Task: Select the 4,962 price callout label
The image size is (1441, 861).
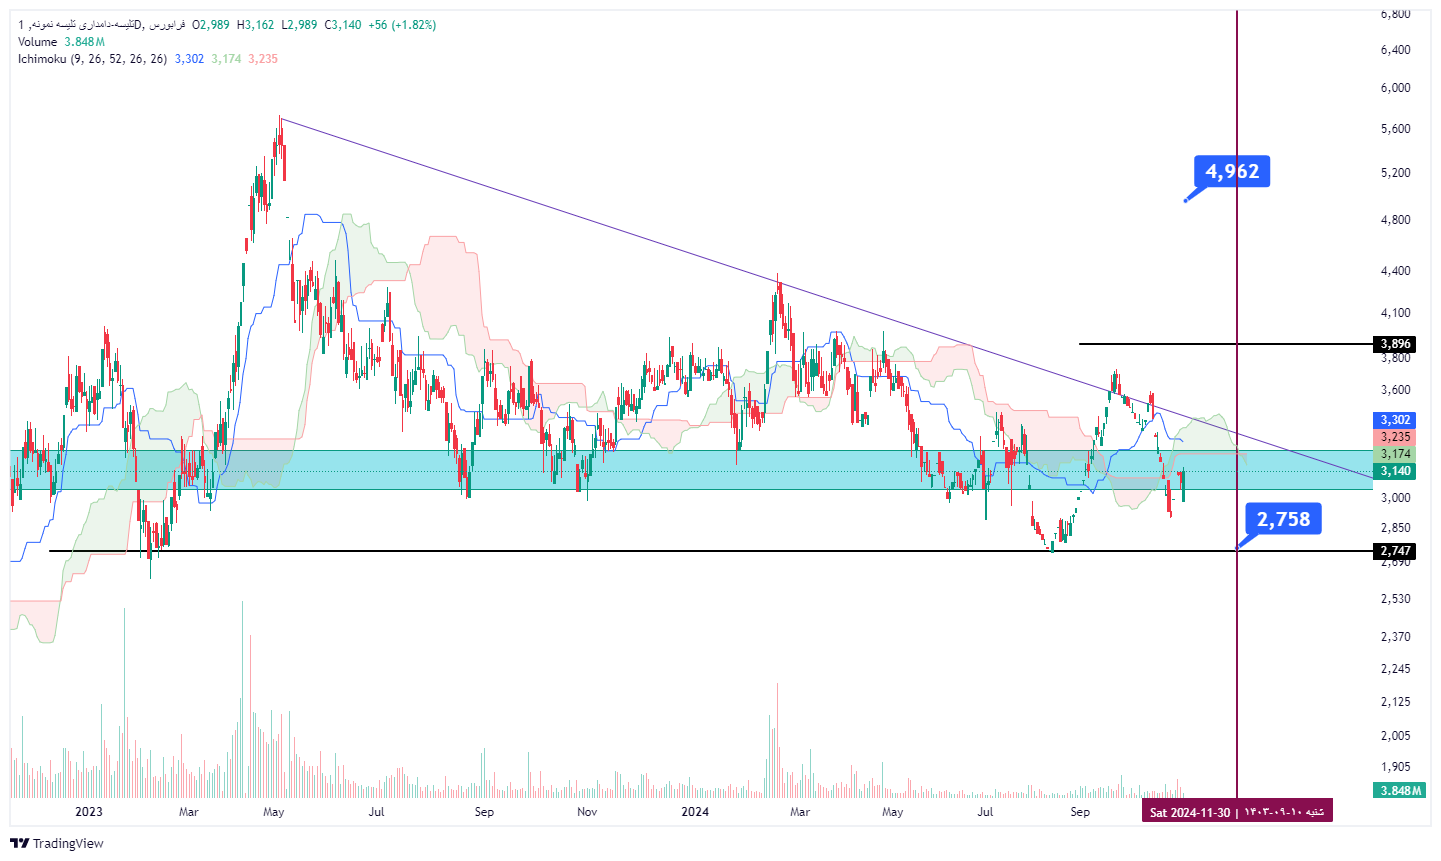Action: [1232, 171]
